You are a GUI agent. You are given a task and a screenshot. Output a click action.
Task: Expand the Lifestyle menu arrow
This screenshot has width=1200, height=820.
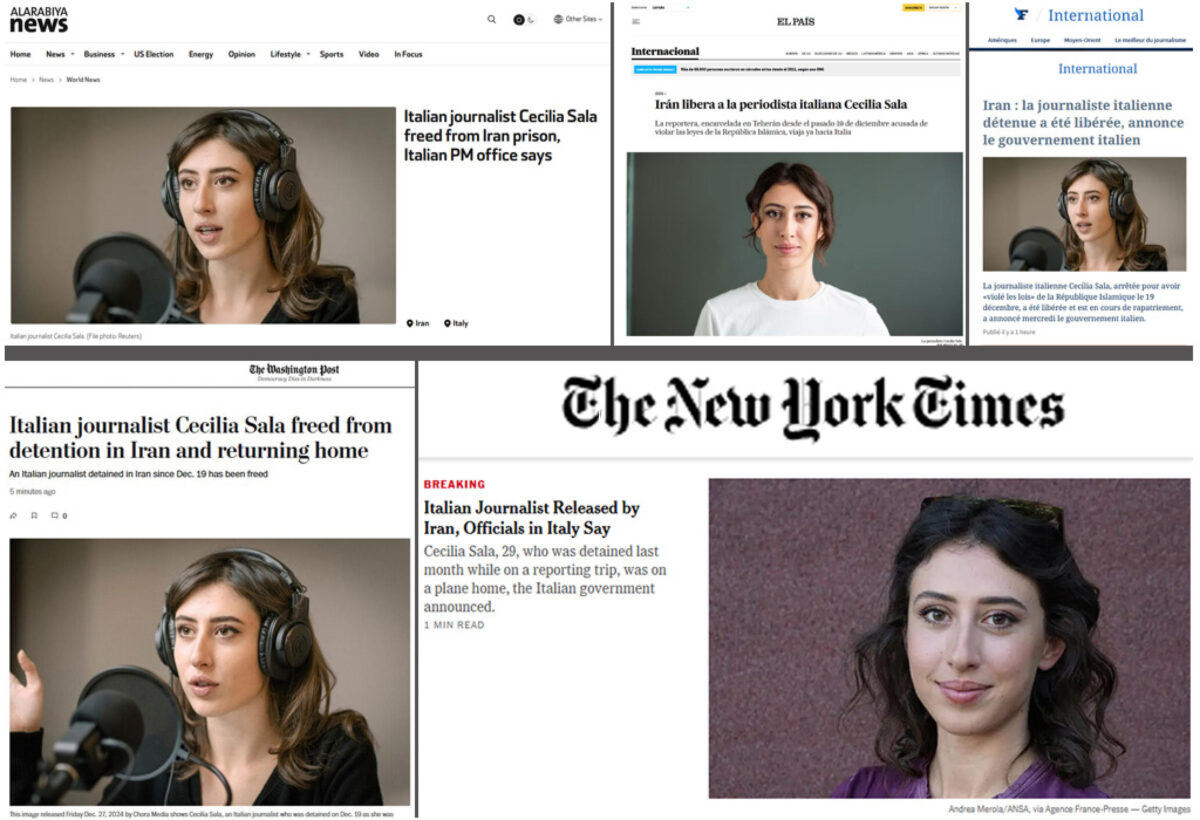coord(308,54)
